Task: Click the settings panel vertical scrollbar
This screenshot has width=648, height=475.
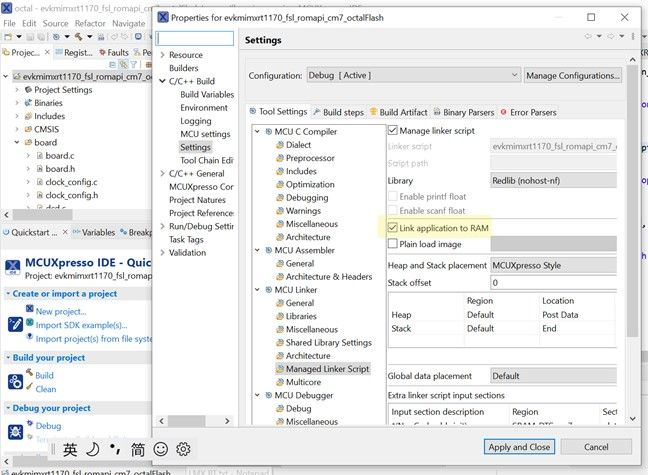Action: pyautogui.click(x=632, y=202)
